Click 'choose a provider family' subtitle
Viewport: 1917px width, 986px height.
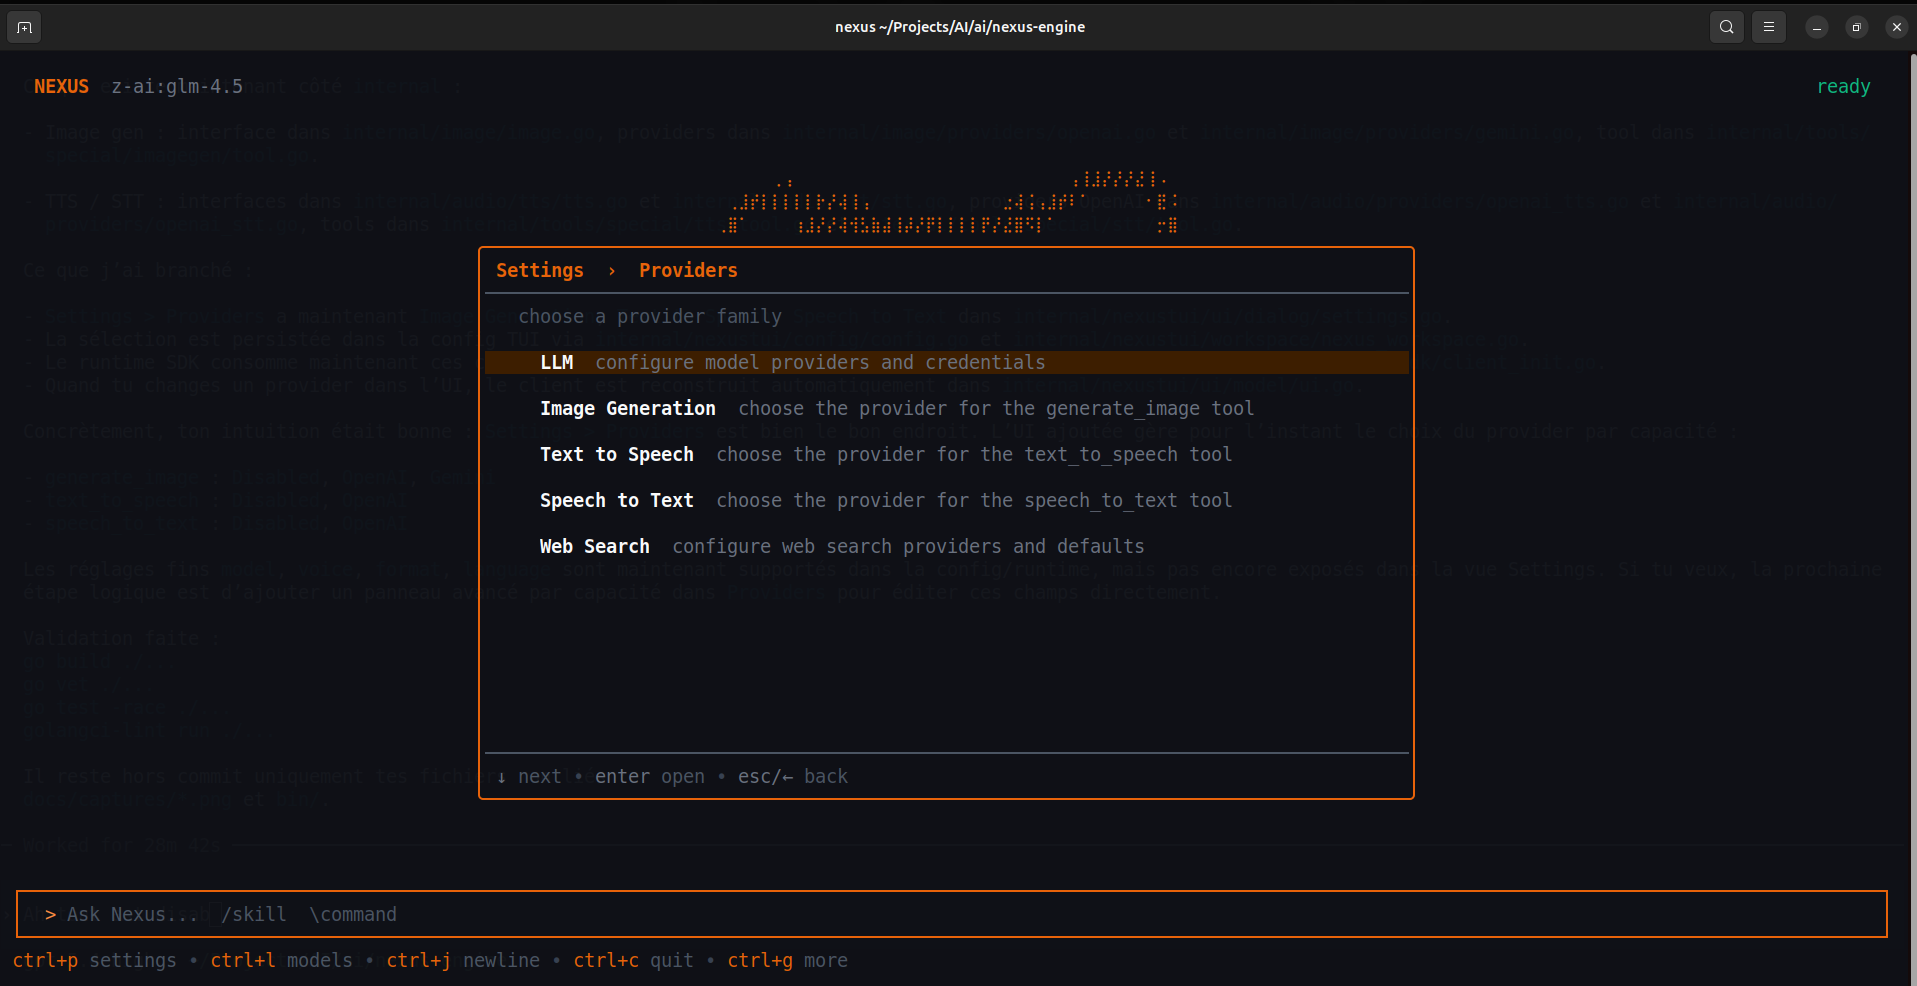650,316
